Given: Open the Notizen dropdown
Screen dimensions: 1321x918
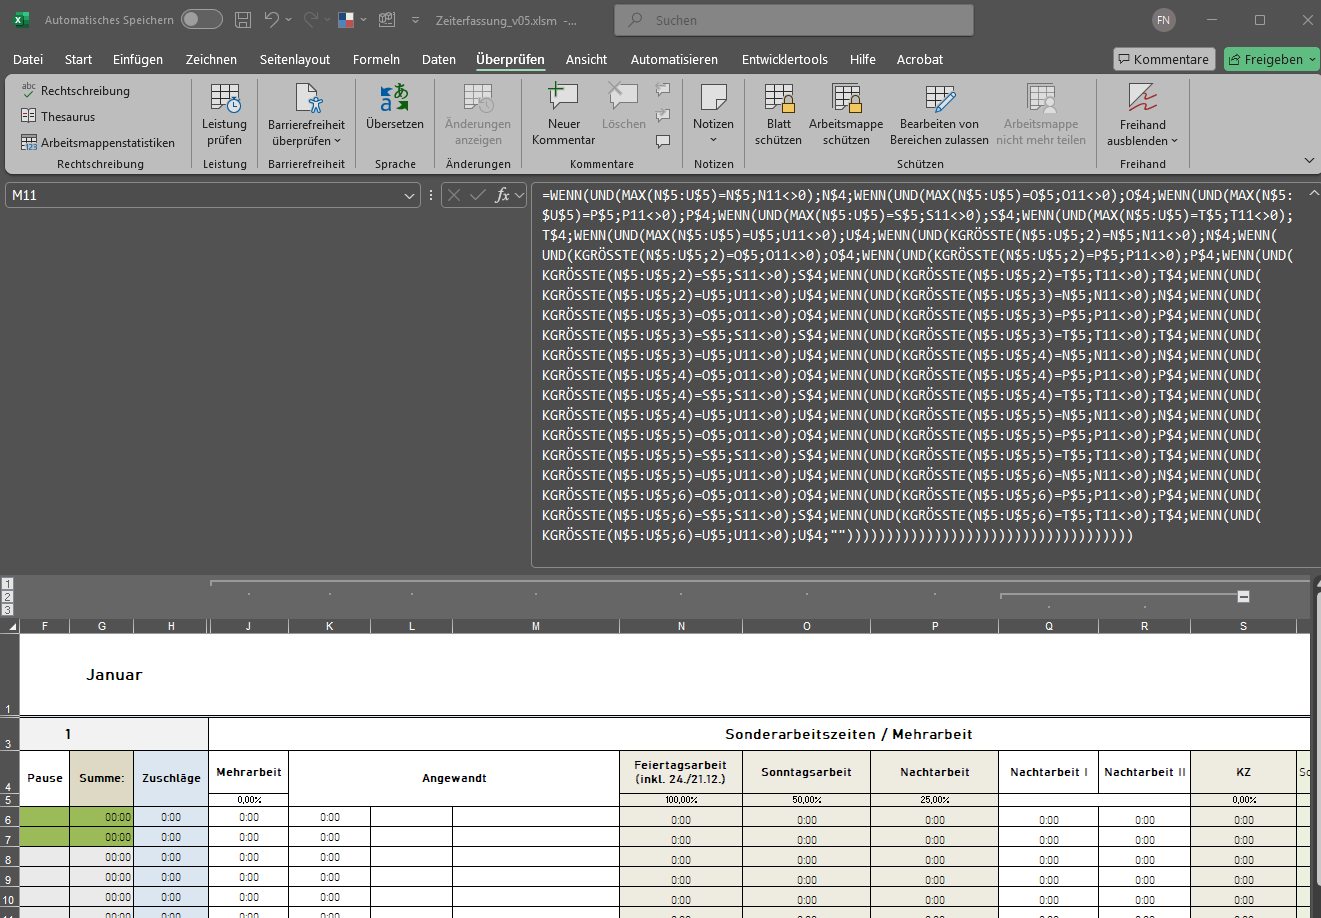Looking at the screenshot, I should (x=713, y=114).
